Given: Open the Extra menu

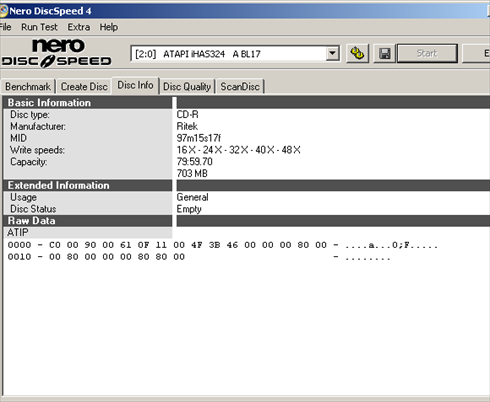Looking at the screenshot, I should point(79,27).
